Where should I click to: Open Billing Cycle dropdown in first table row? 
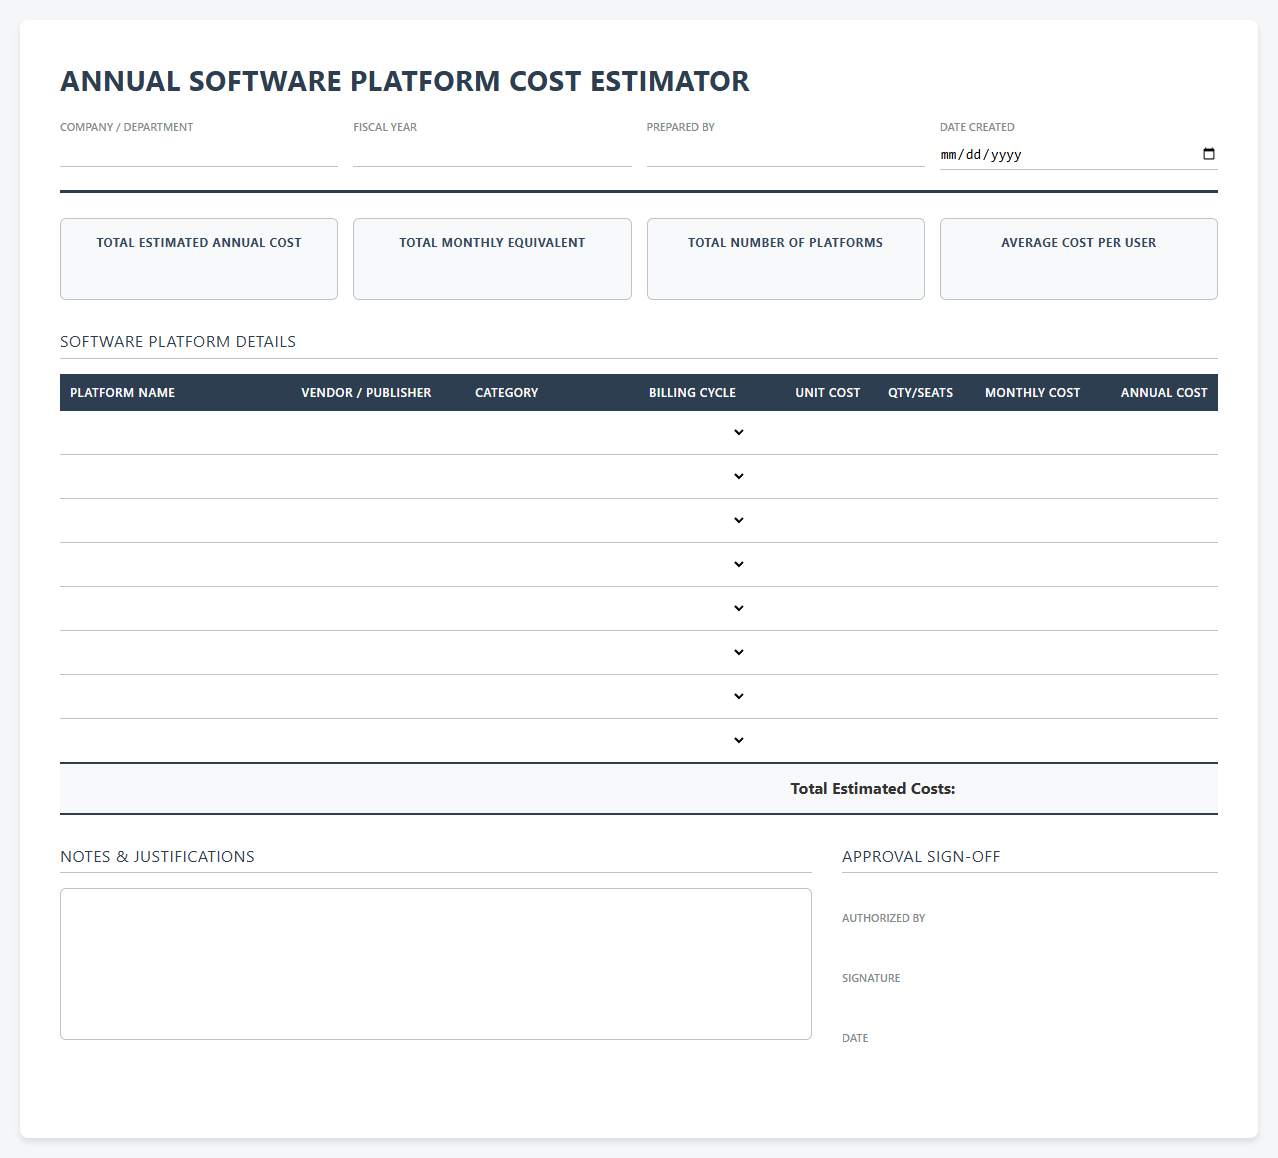[696, 432]
